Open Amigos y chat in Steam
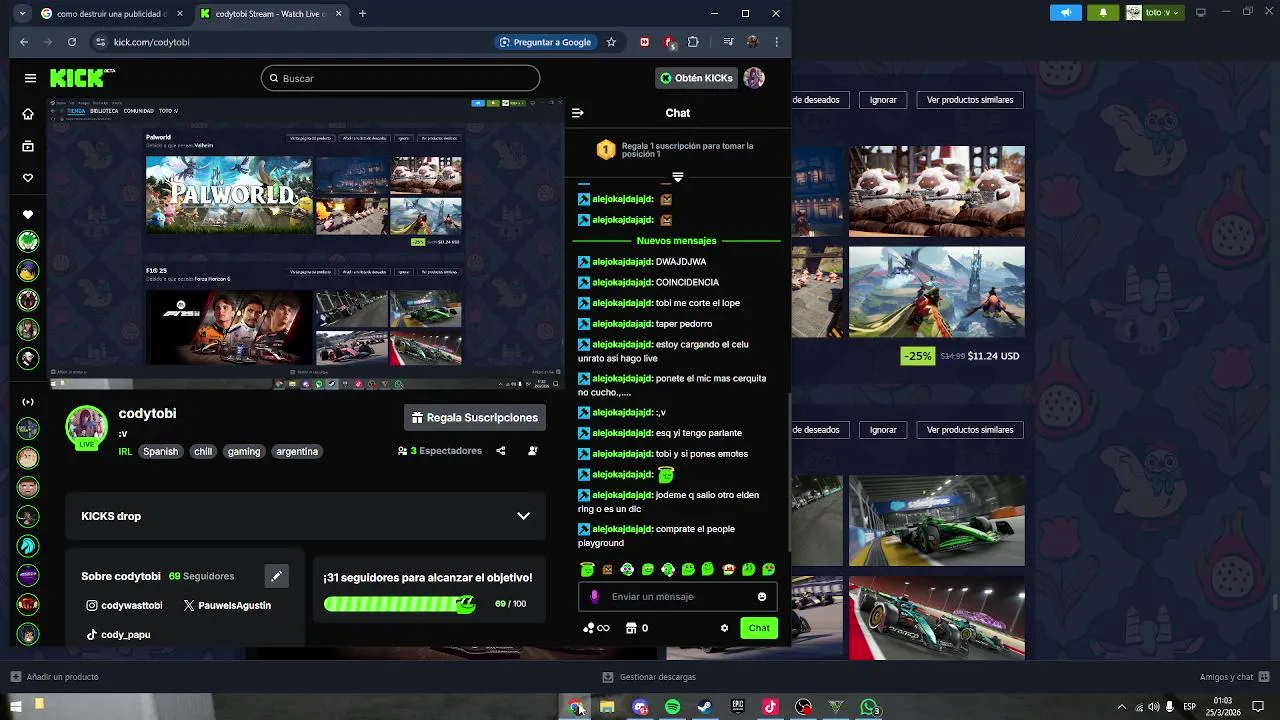Screen dimensions: 1280x720 [x=1233, y=677]
